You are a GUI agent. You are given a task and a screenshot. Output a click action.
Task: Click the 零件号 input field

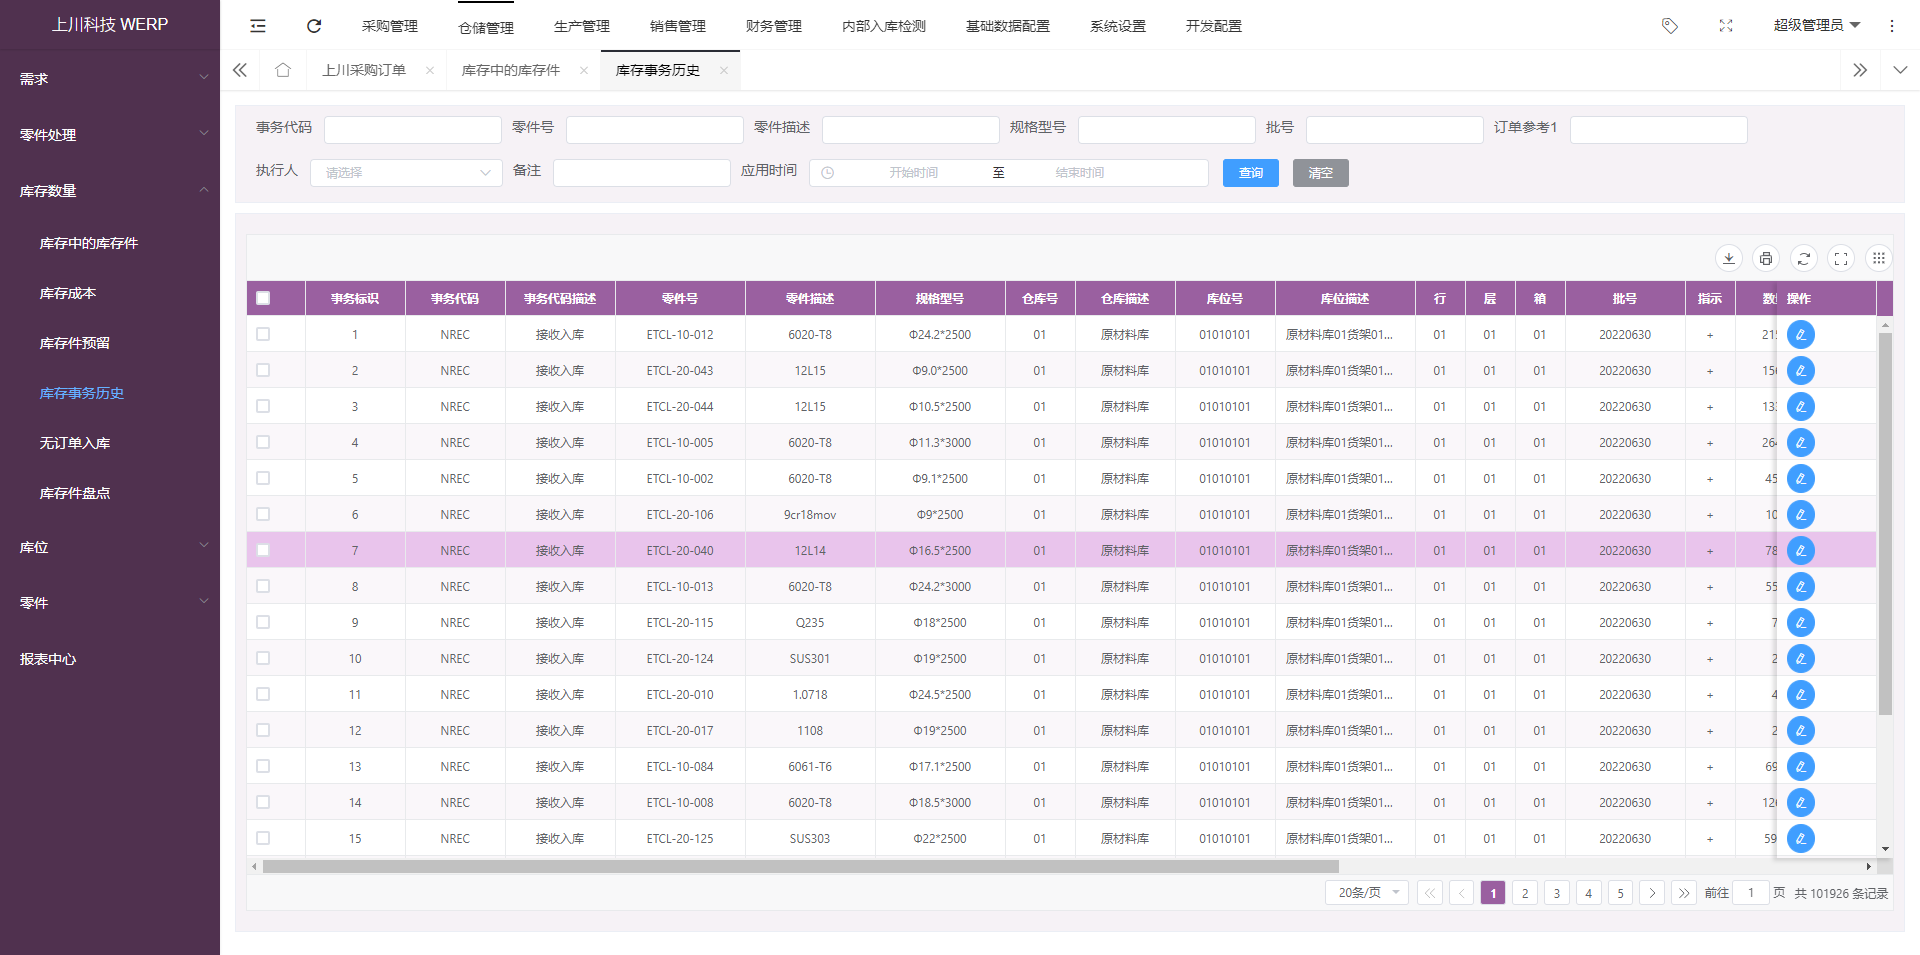[x=655, y=130]
